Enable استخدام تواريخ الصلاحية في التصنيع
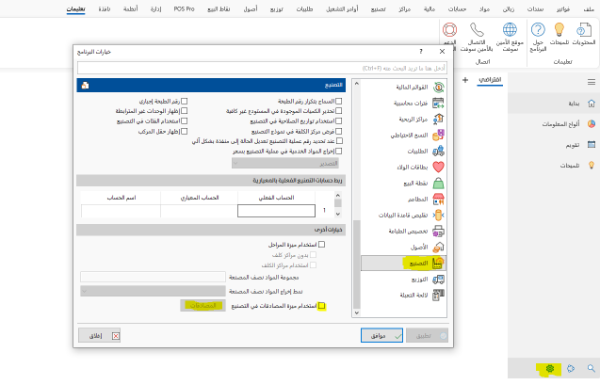 pyautogui.click(x=338, y=121)
